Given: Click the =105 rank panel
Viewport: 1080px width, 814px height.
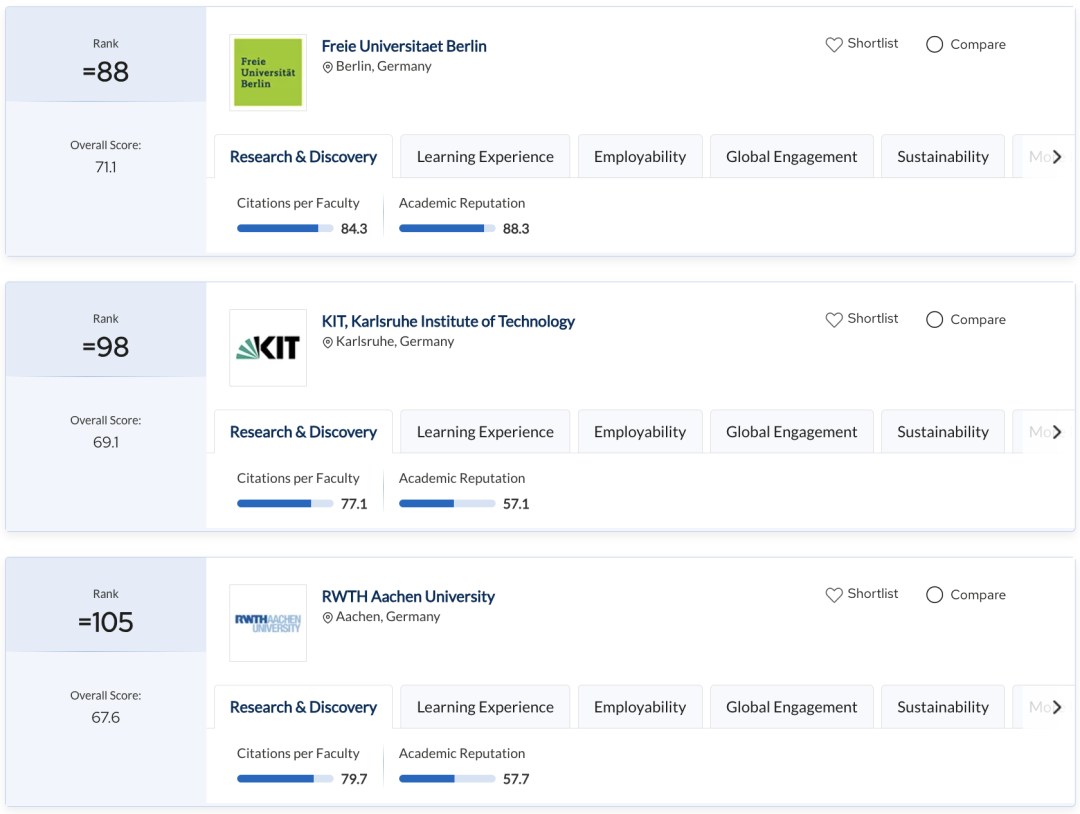Looking at the screenshot, I should point(106,622).
